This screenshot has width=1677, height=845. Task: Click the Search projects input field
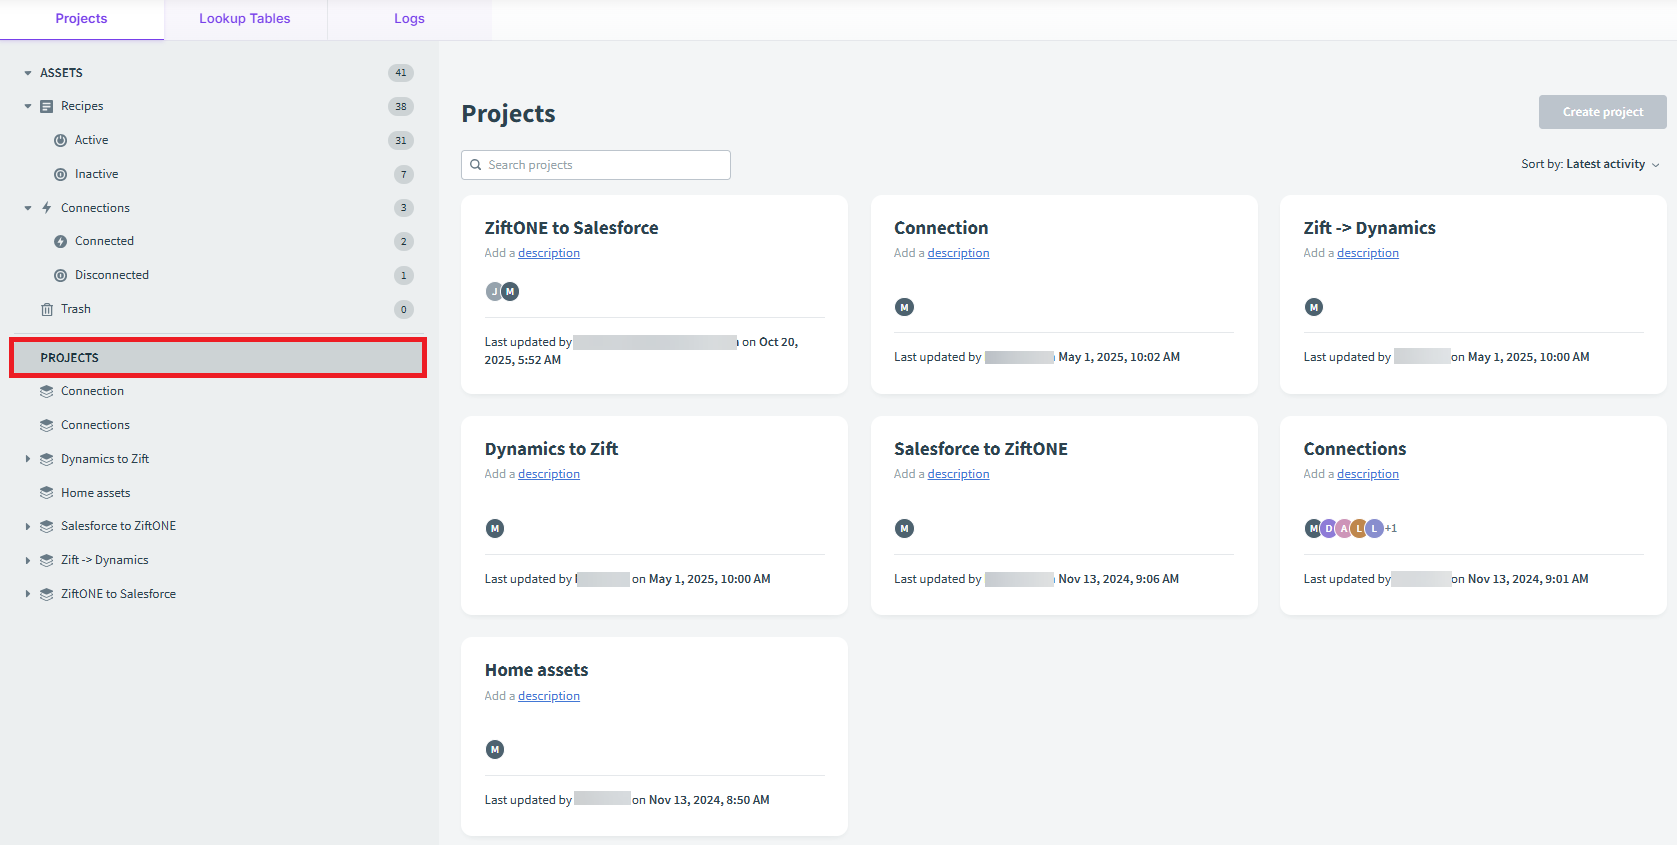pyautogui.click(x=596, y=165)
